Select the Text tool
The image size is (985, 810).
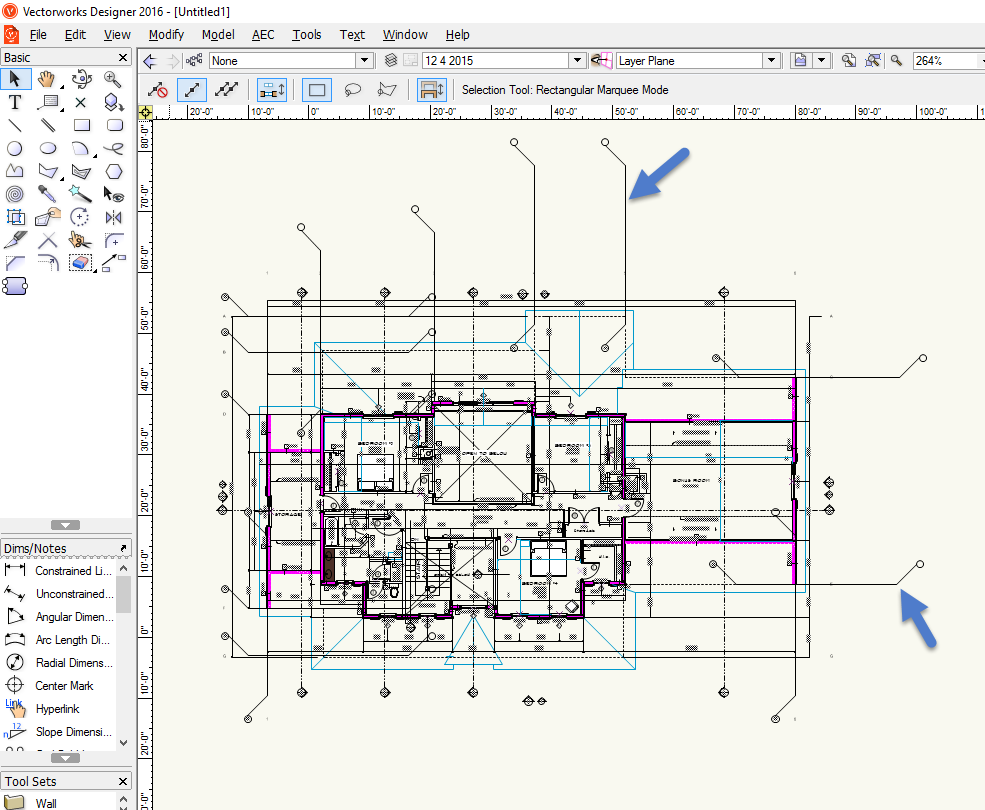[15, 102]
